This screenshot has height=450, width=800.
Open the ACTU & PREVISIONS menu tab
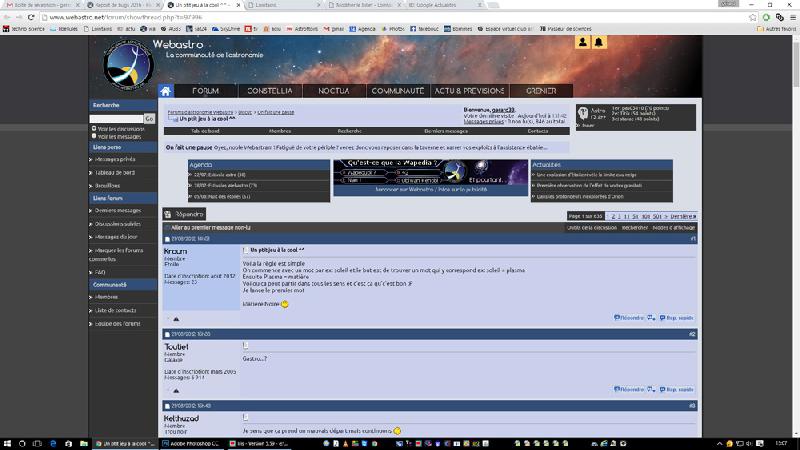pyautogui.click(x=469, y=91)
